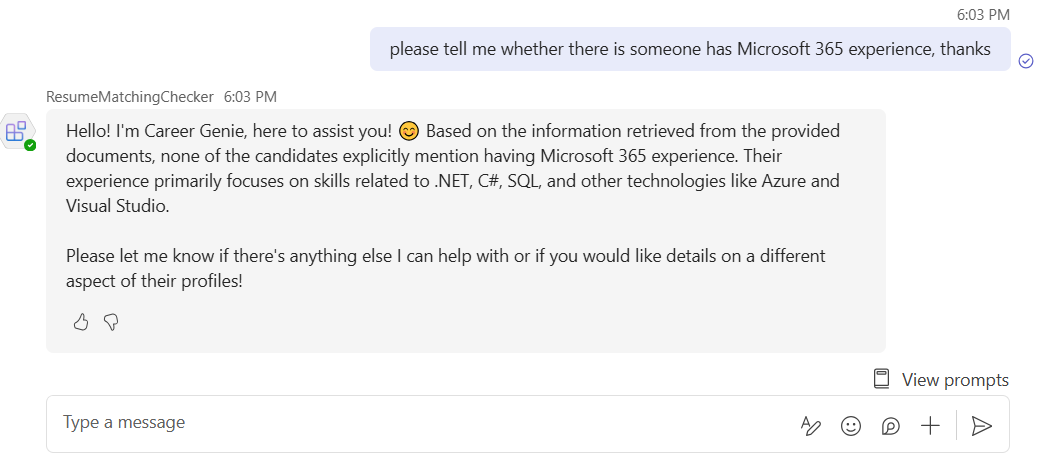1042x470 pixels.
Task: Click the ResumeMatchingChecker sender name
Action: pos(130,97)
